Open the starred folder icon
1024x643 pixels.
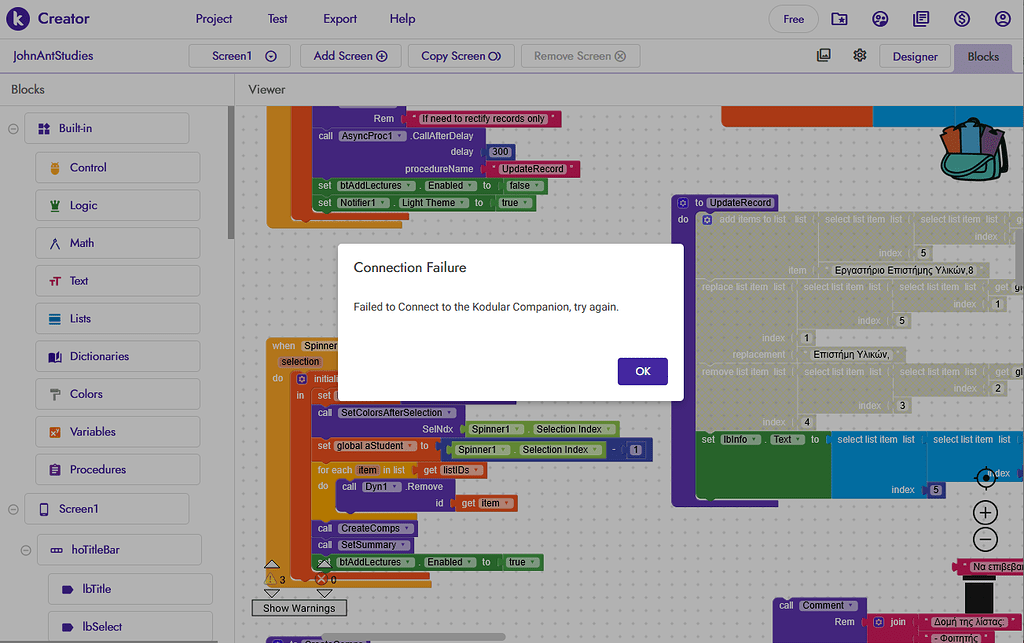839,19
